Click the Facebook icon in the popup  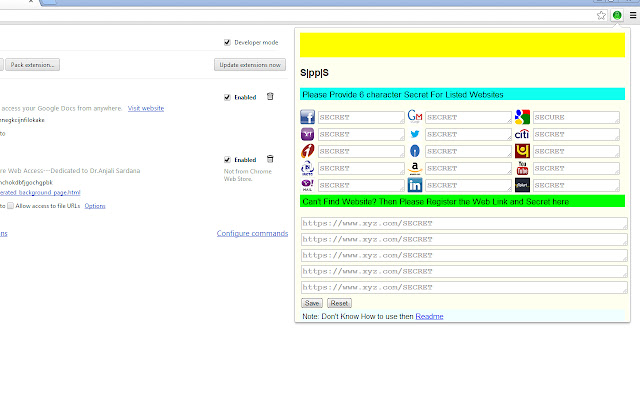pos(307,117)
